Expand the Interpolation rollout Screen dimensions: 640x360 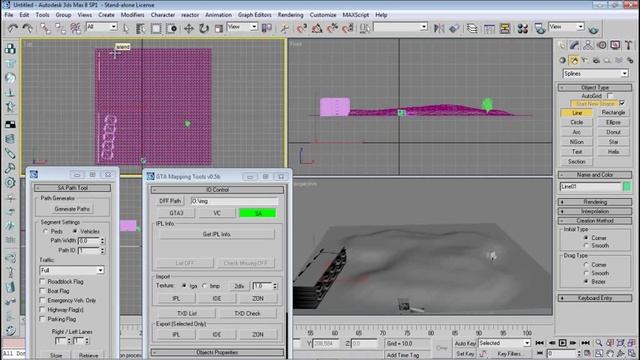tap(595, 211)
